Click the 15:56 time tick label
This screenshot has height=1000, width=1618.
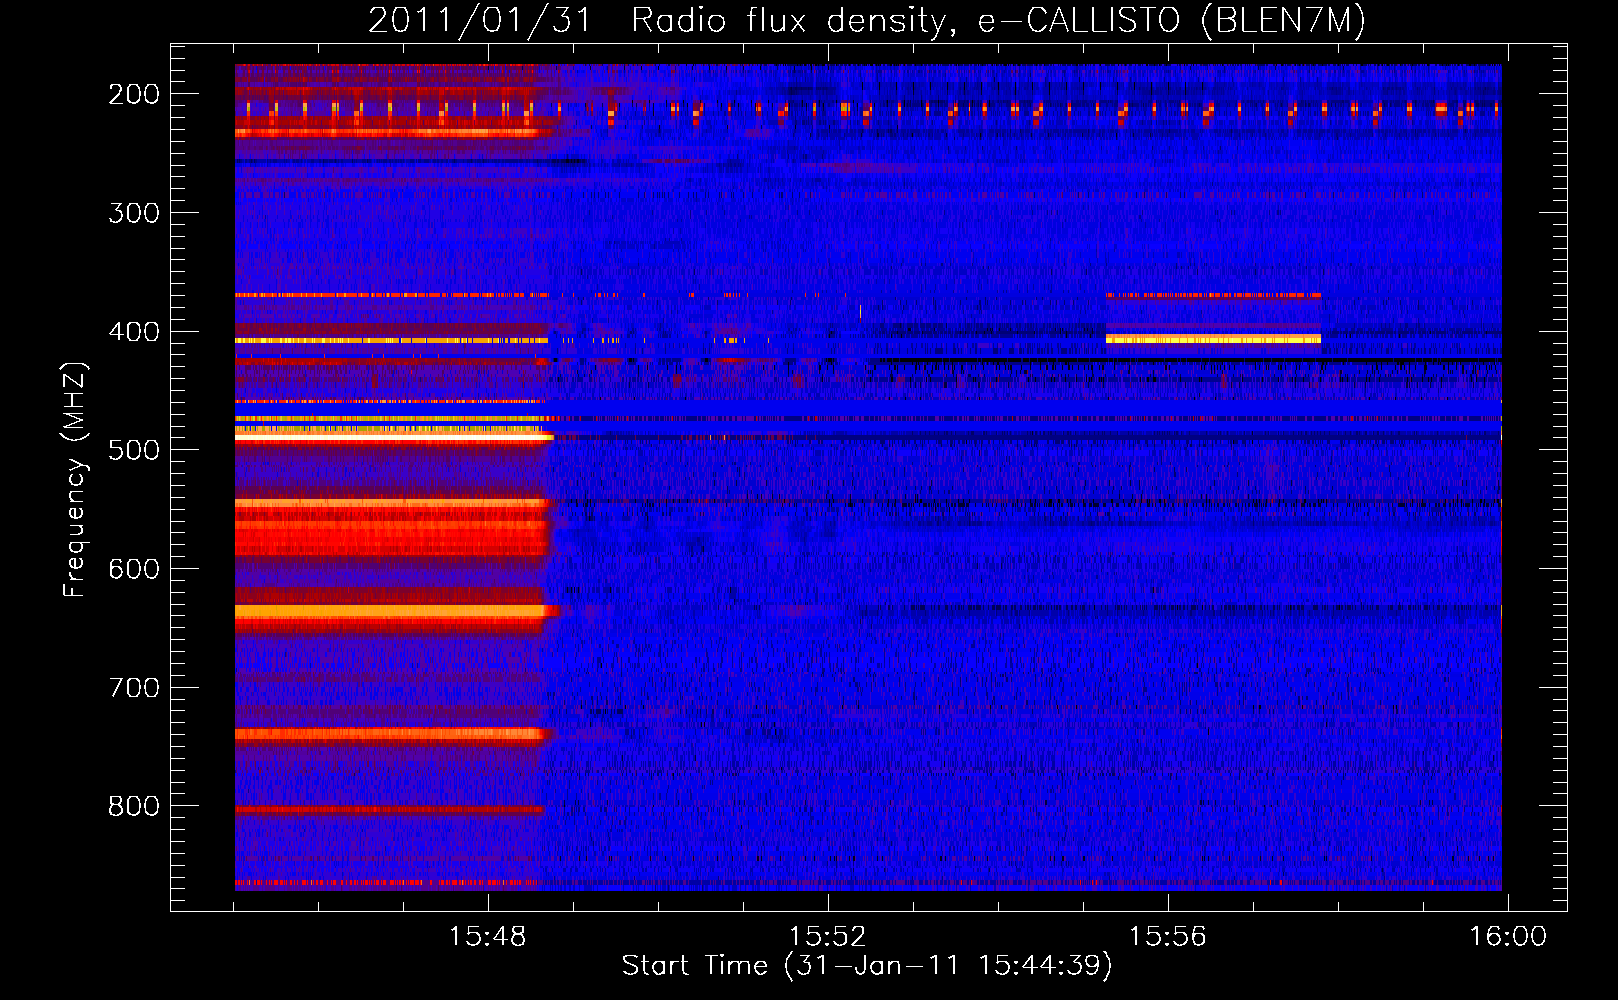click(x=1168, y=937)
